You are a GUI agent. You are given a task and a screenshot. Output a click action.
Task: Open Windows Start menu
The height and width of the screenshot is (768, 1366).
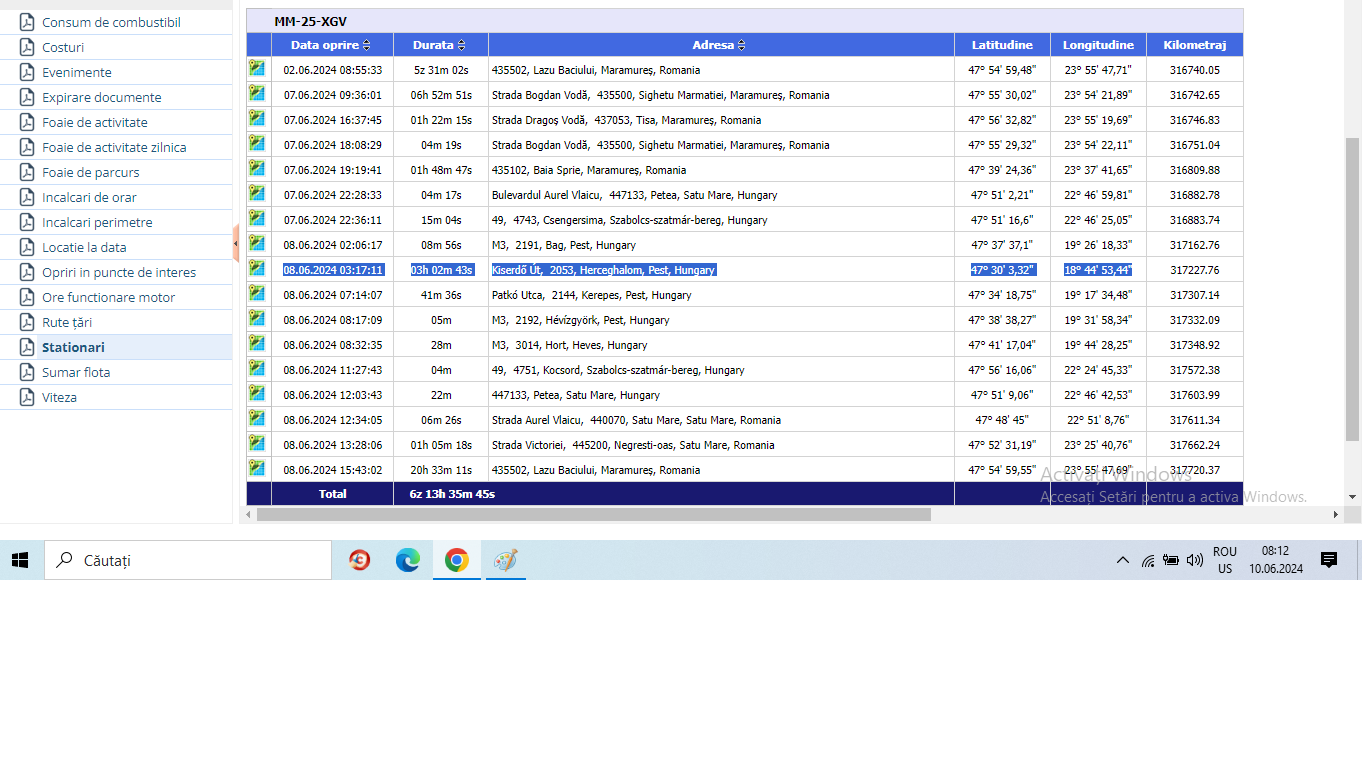click(x=20, y=560)
